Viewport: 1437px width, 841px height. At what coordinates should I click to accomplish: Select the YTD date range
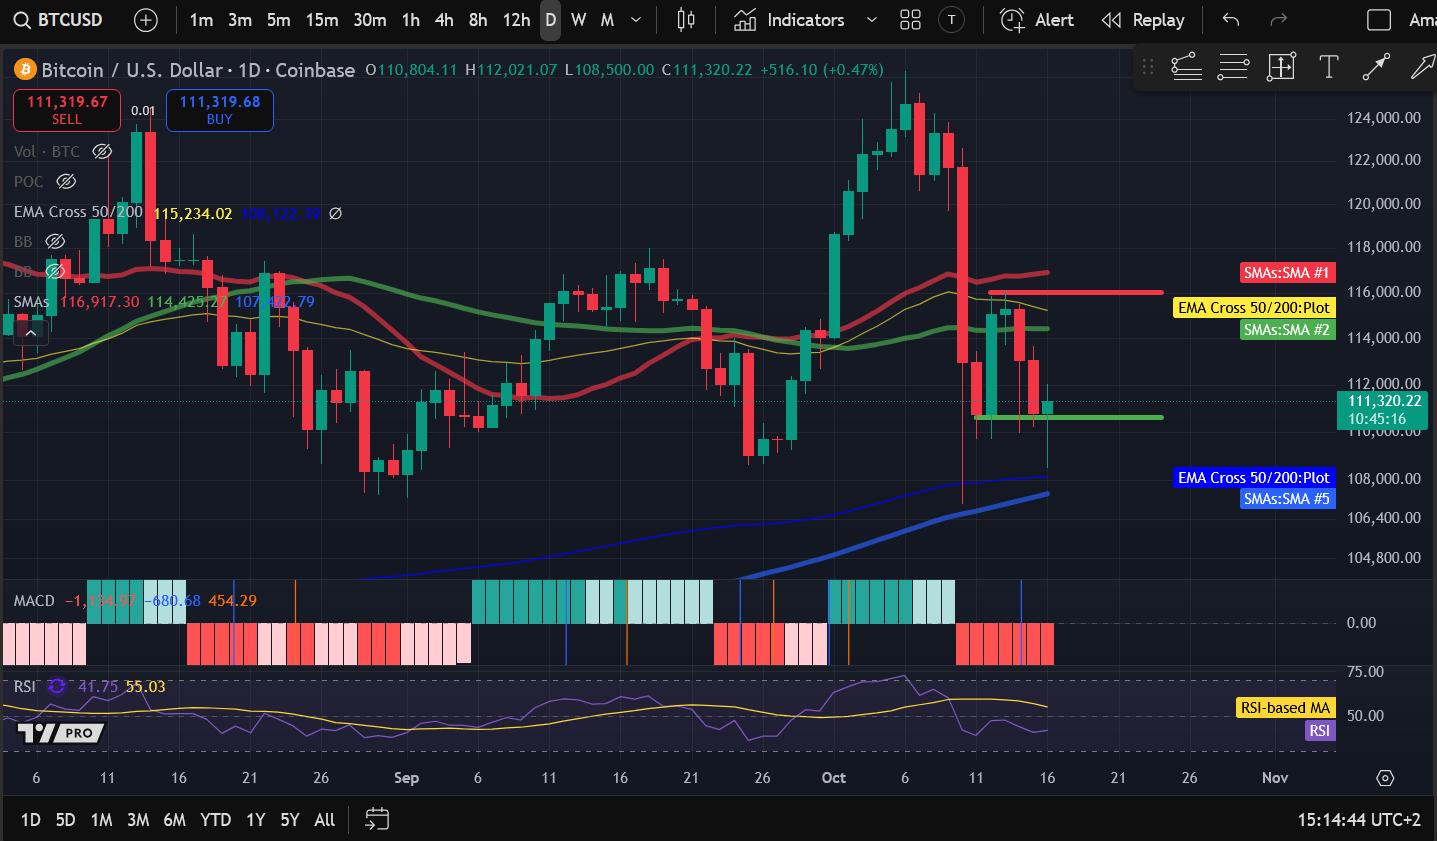(x=215, y=819)
